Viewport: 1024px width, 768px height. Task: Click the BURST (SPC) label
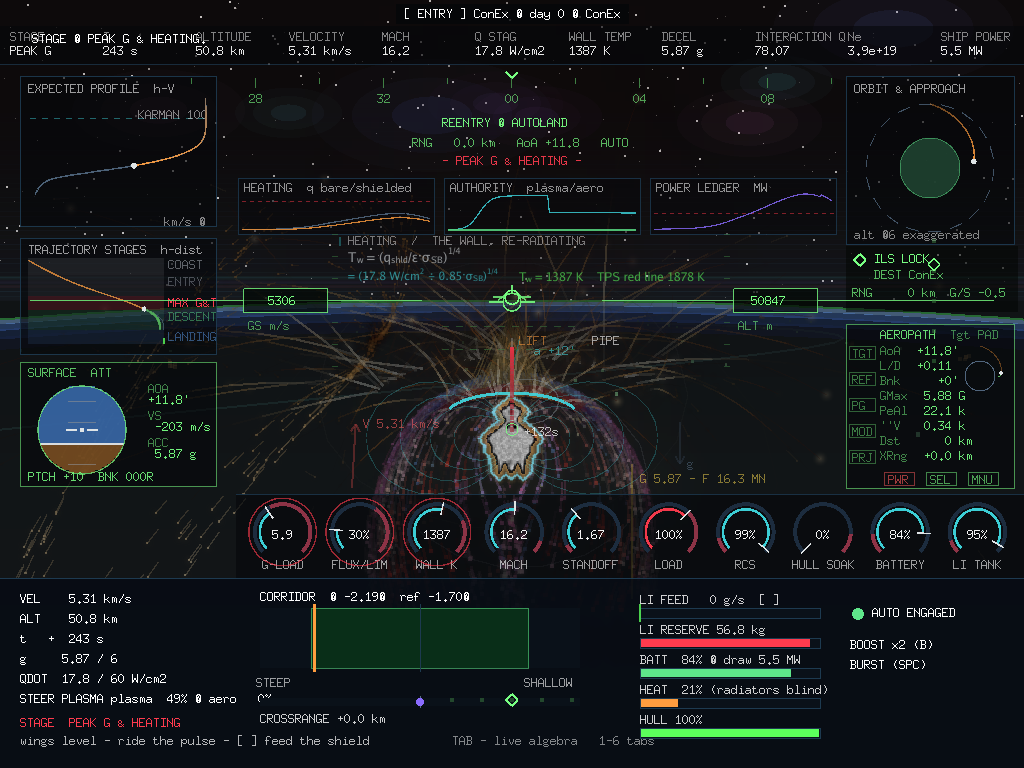(x=888, y=665)
